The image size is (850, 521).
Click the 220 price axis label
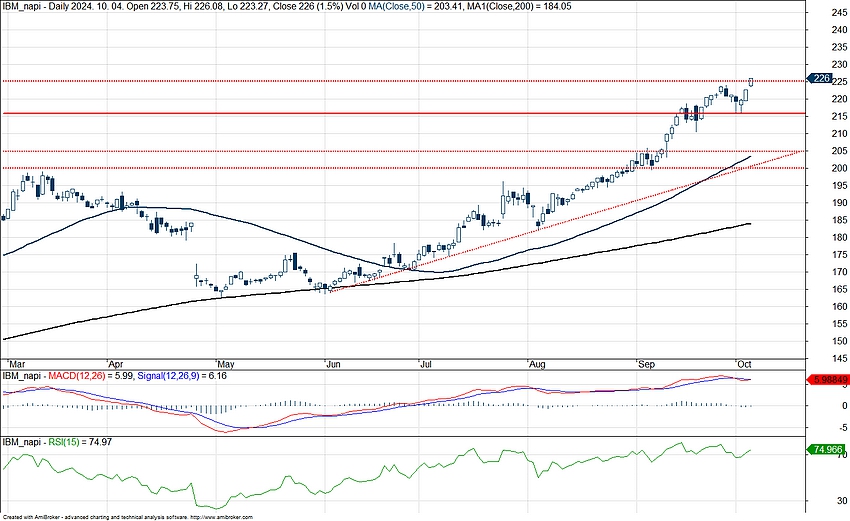[x=839, y=99]
